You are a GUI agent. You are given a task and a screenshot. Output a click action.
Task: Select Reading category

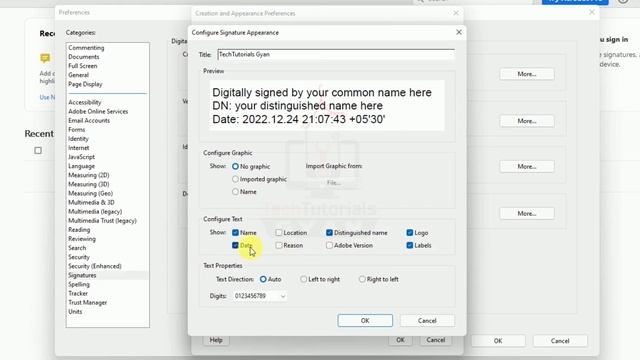click(x=79, y=230)
